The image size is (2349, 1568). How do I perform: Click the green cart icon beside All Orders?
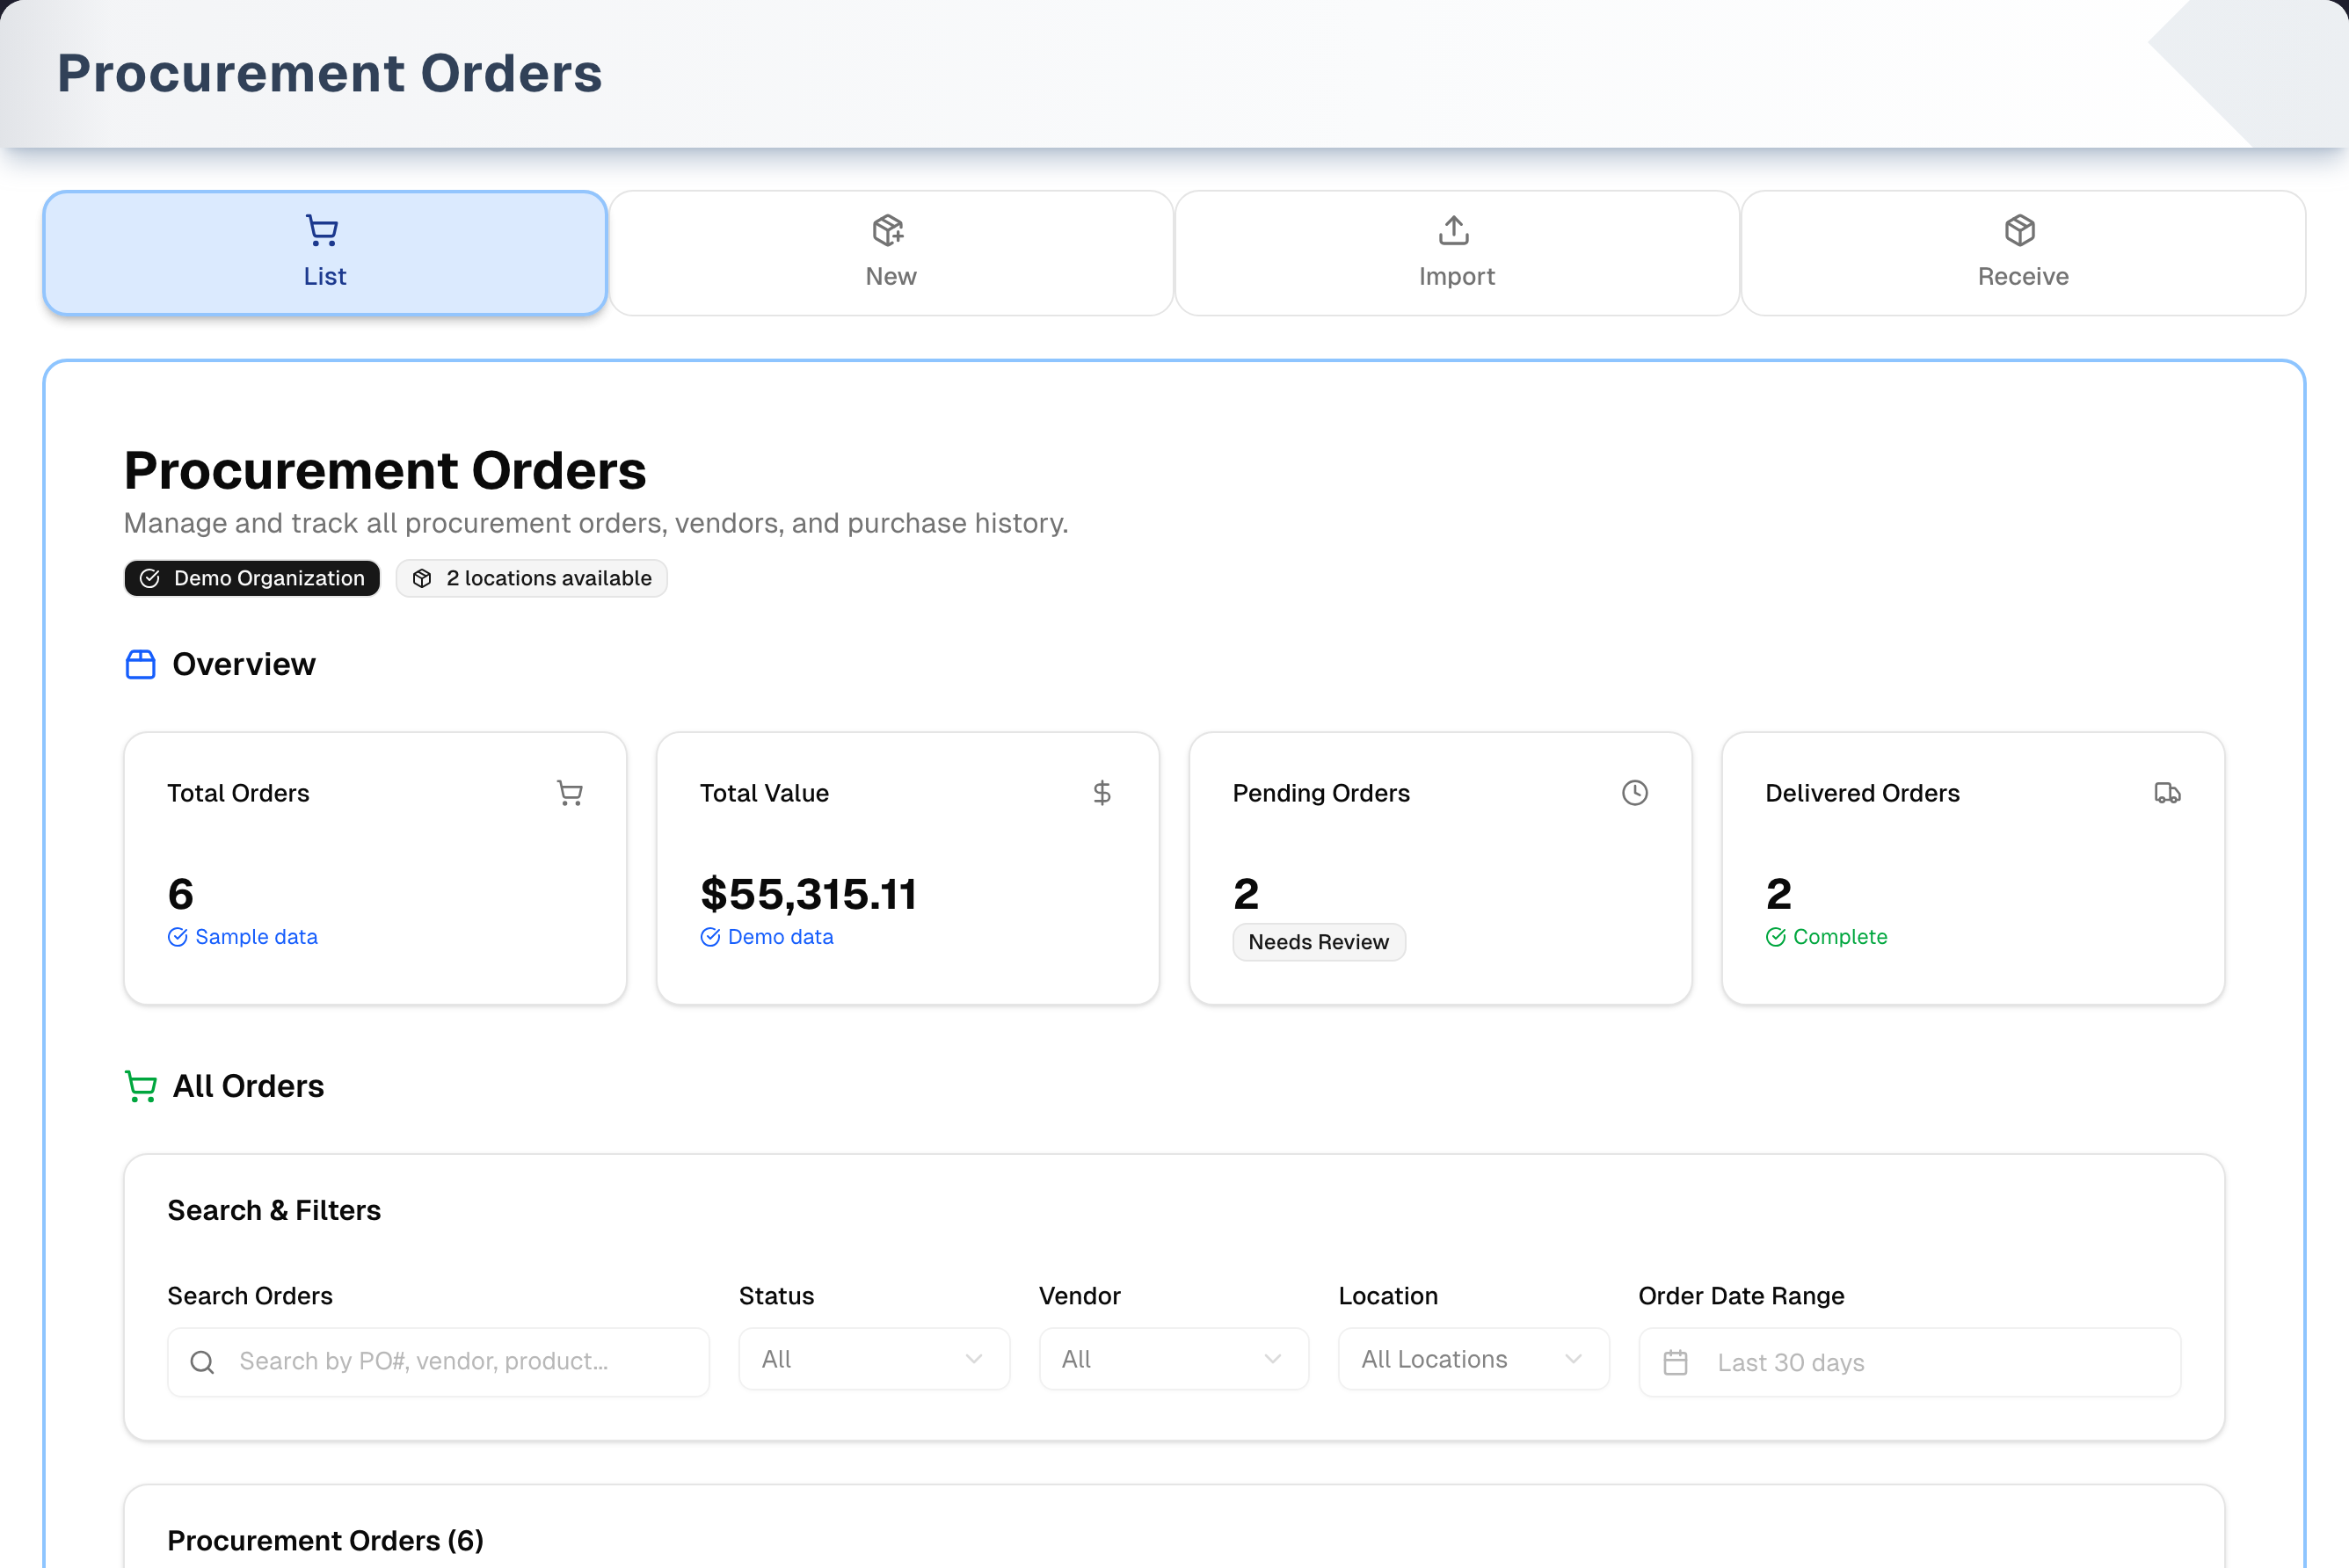pos(140,1086)
